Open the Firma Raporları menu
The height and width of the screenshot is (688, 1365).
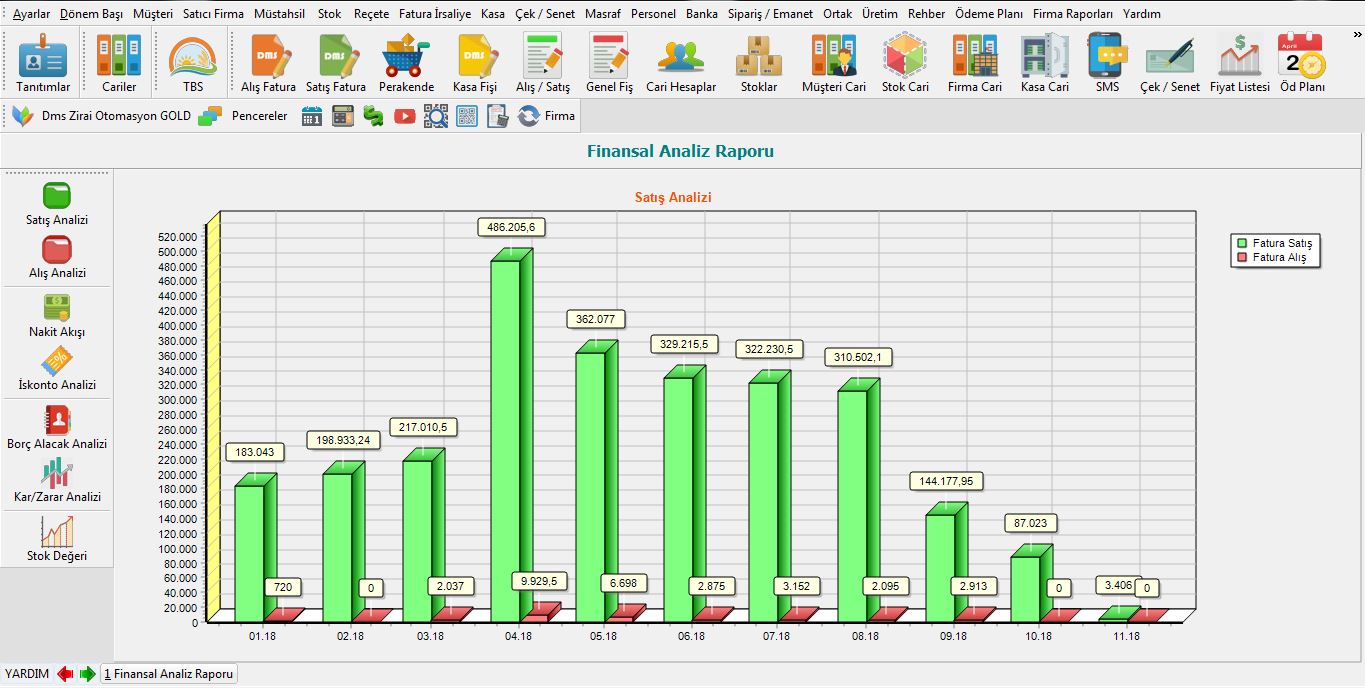click(1072, 14)
